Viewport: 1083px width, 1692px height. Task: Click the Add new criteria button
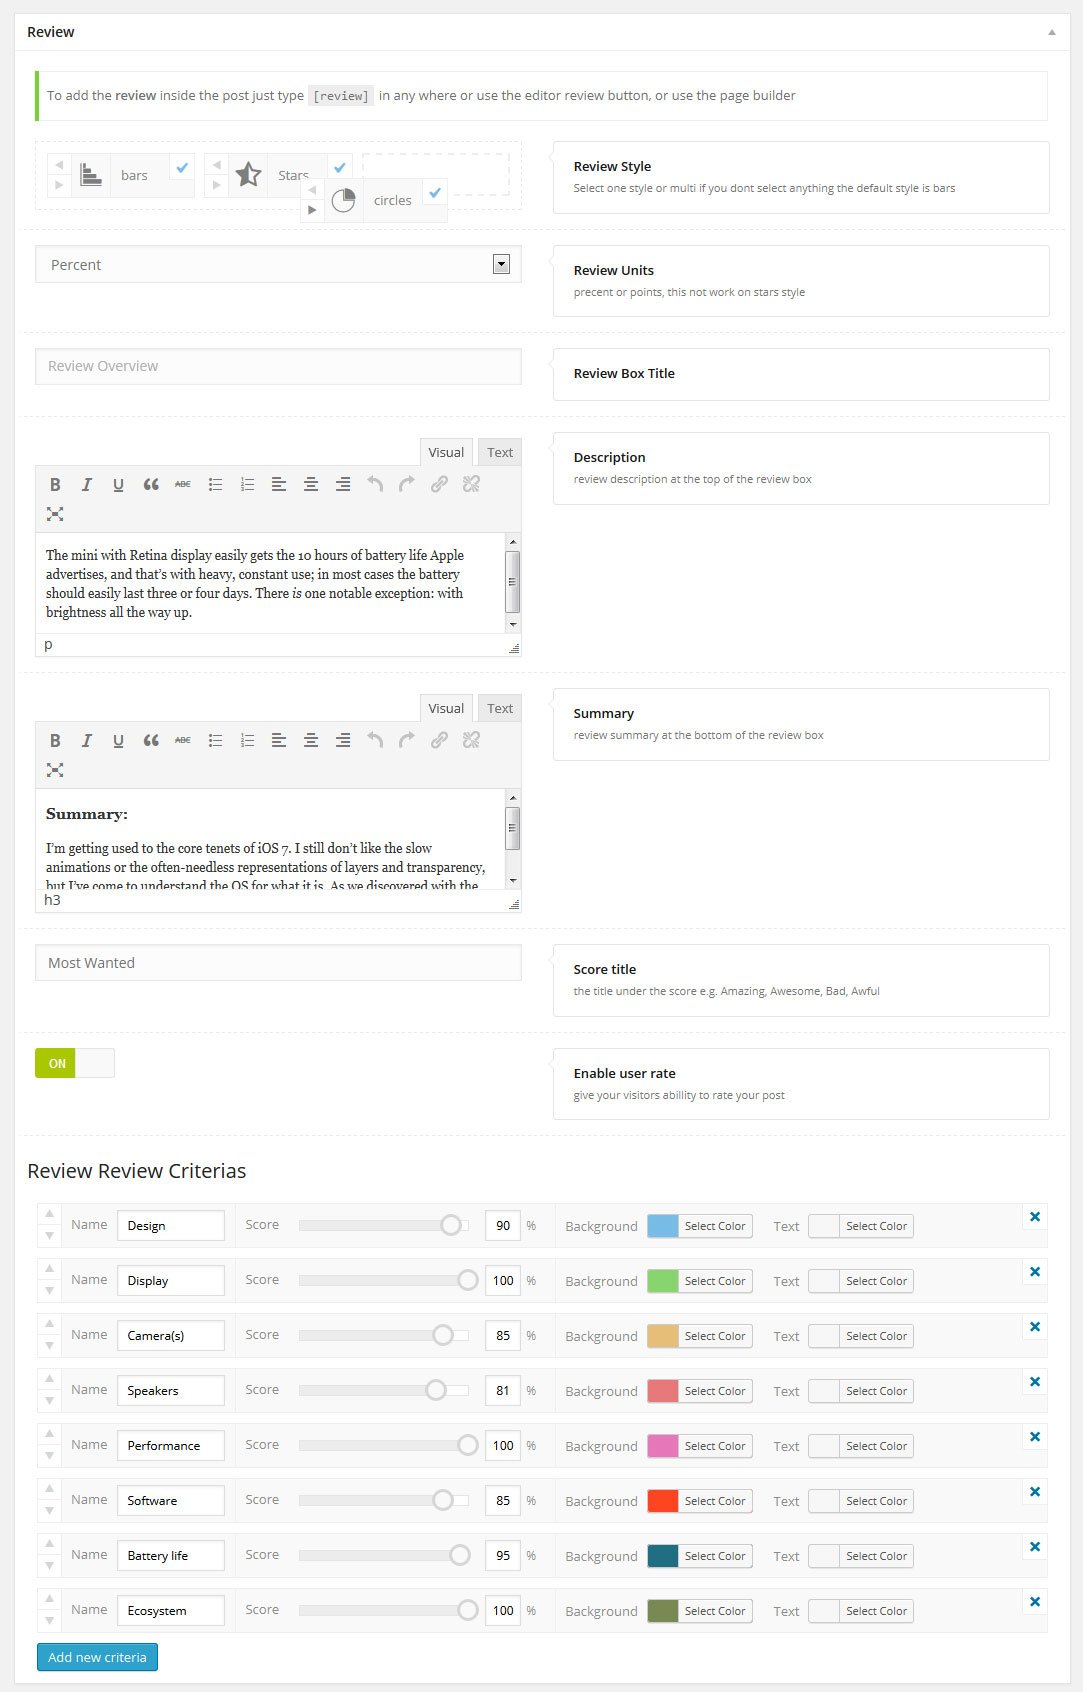coord(97,1657)
